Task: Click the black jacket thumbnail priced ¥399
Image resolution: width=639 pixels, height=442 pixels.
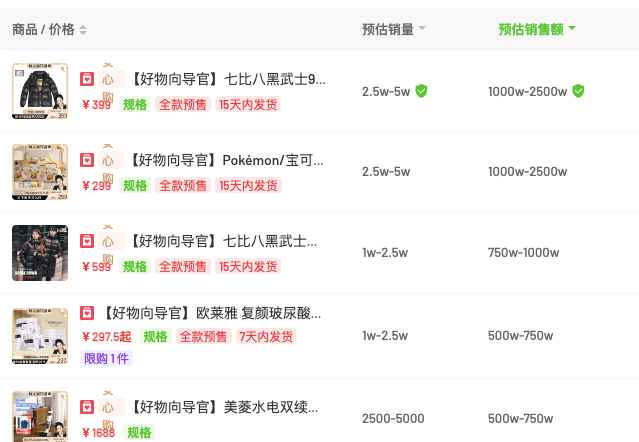Action: pos(40,91)
